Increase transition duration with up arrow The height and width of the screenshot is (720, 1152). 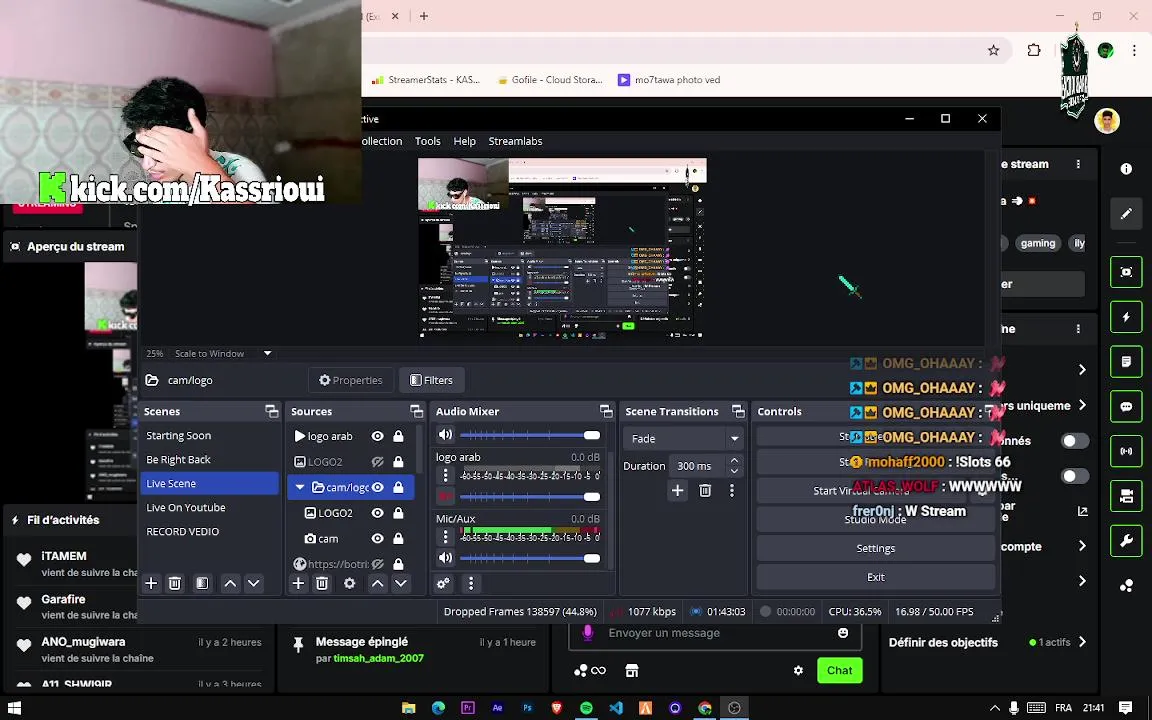(734, 461)
